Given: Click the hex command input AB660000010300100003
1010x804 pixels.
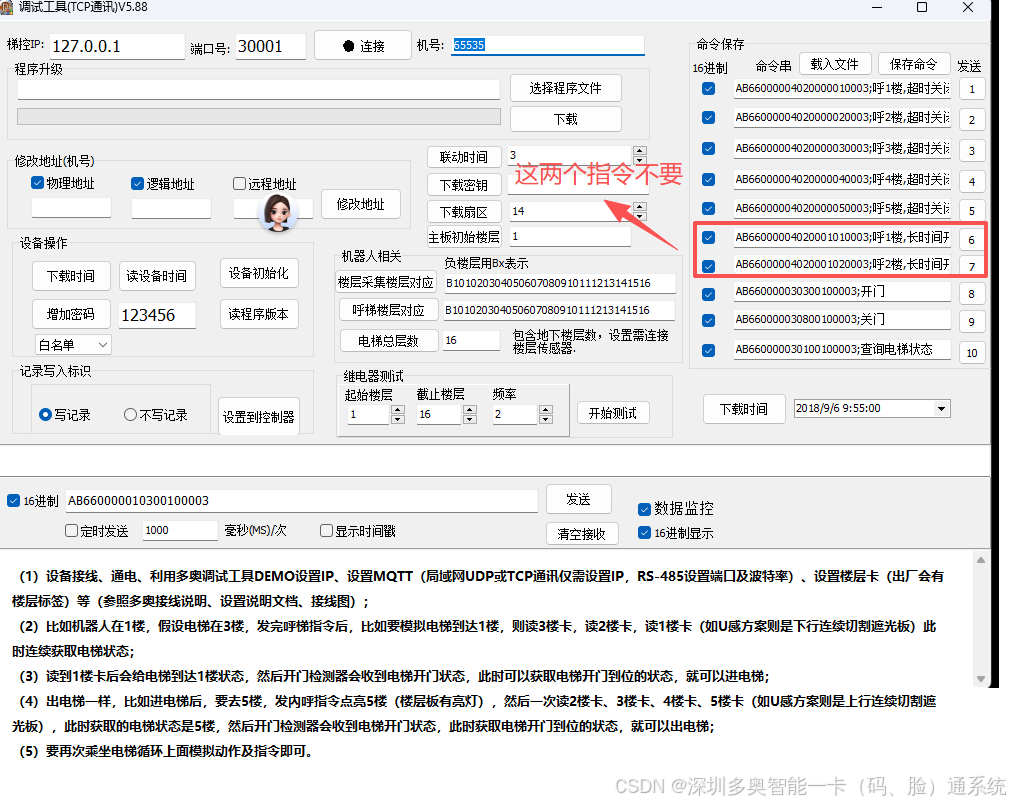Looking at the screenshot, I should [x=301, y=501].
